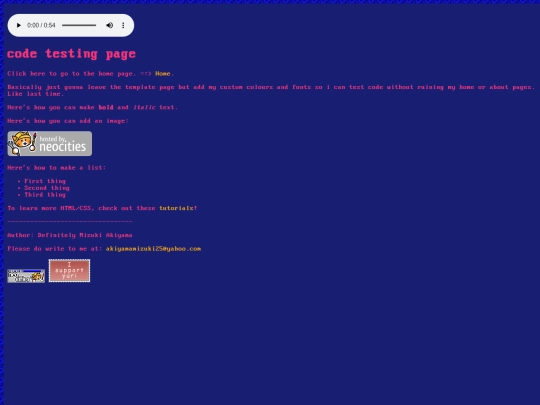This screenshot has width=540, height=405.
Task: Mute the audio player volume
Action: (x=110, y=25)
